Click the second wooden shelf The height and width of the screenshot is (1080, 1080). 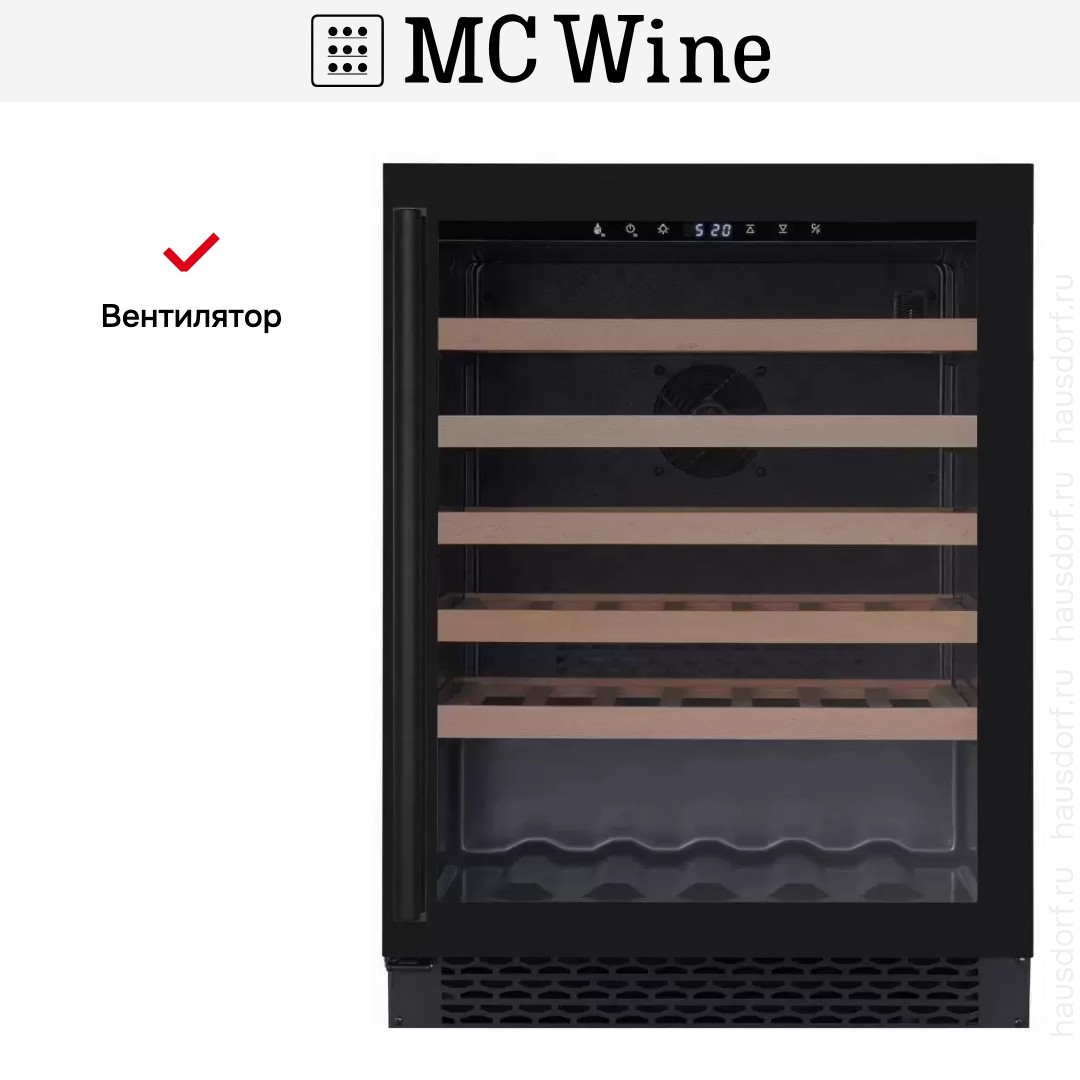tap(707, 431)
